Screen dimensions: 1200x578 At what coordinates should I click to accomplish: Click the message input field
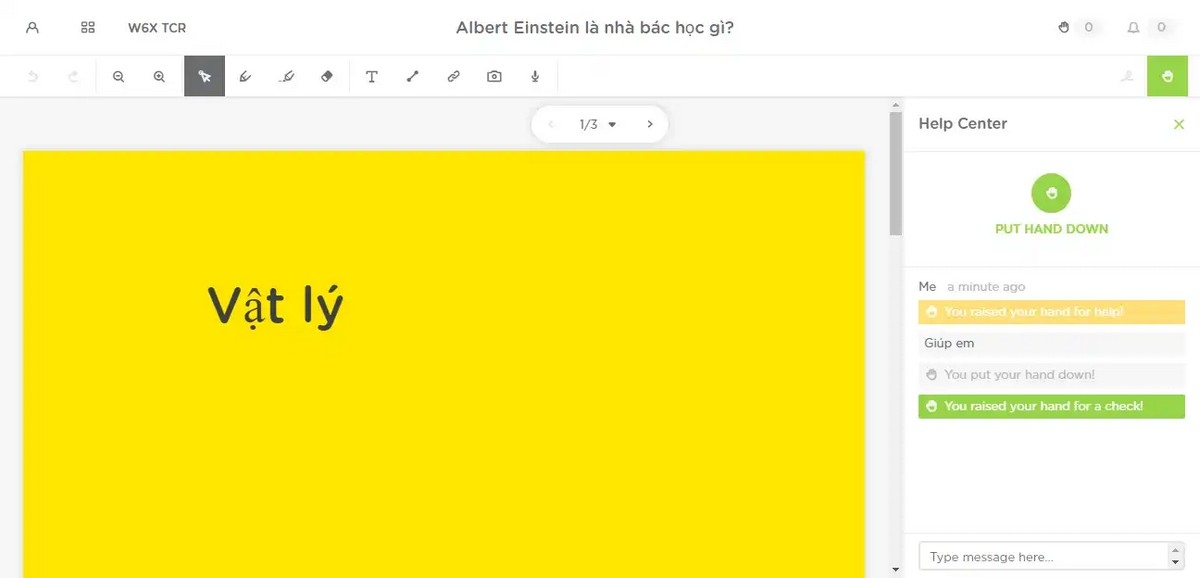[1043, 556]
